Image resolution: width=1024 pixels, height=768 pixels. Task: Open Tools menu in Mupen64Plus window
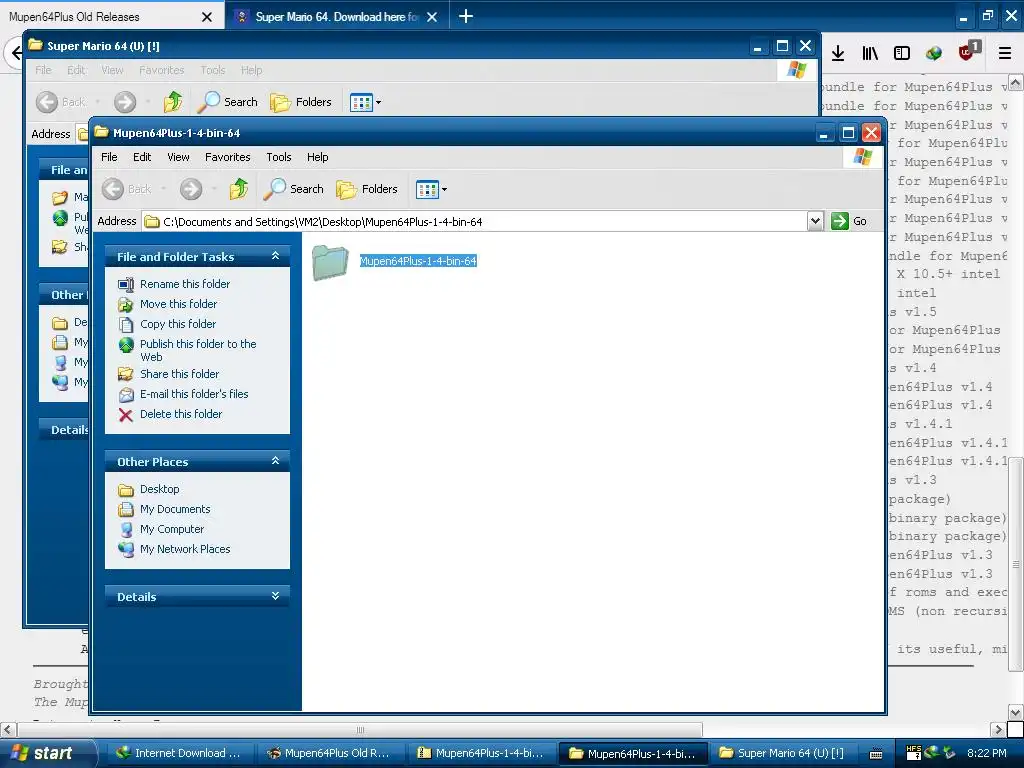tap(279, 157)
